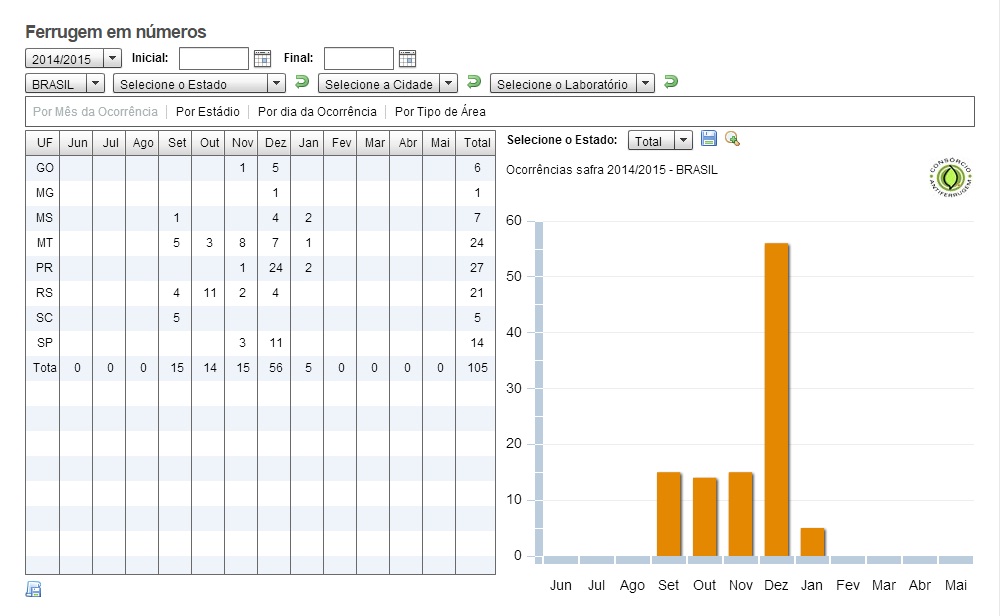Viewport: 1000px width, 616px height.
Task: Switch to Por Estádio tab
Action: point(208,112)
